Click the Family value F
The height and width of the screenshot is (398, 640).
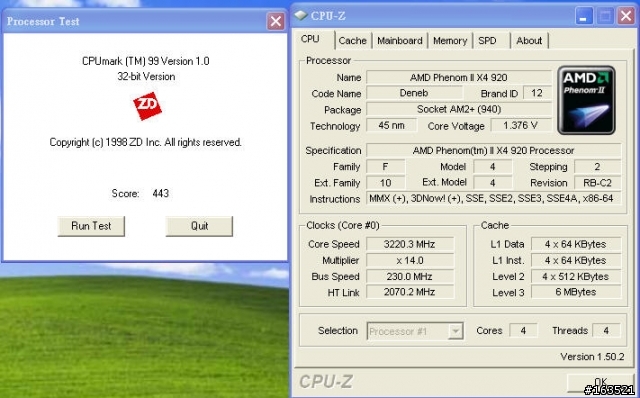(385, 167)
